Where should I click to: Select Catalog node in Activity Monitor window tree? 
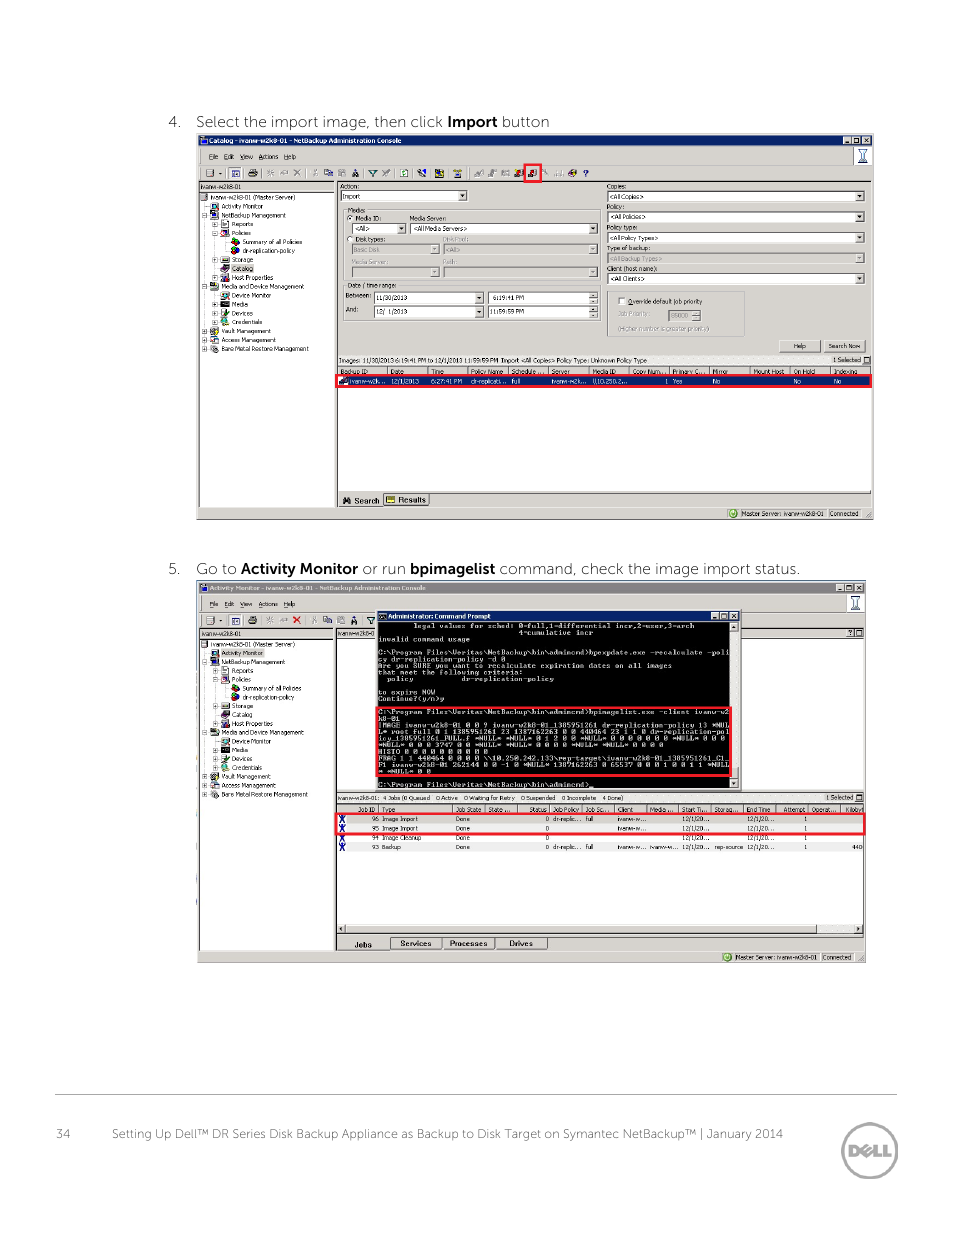pos(242,715)
